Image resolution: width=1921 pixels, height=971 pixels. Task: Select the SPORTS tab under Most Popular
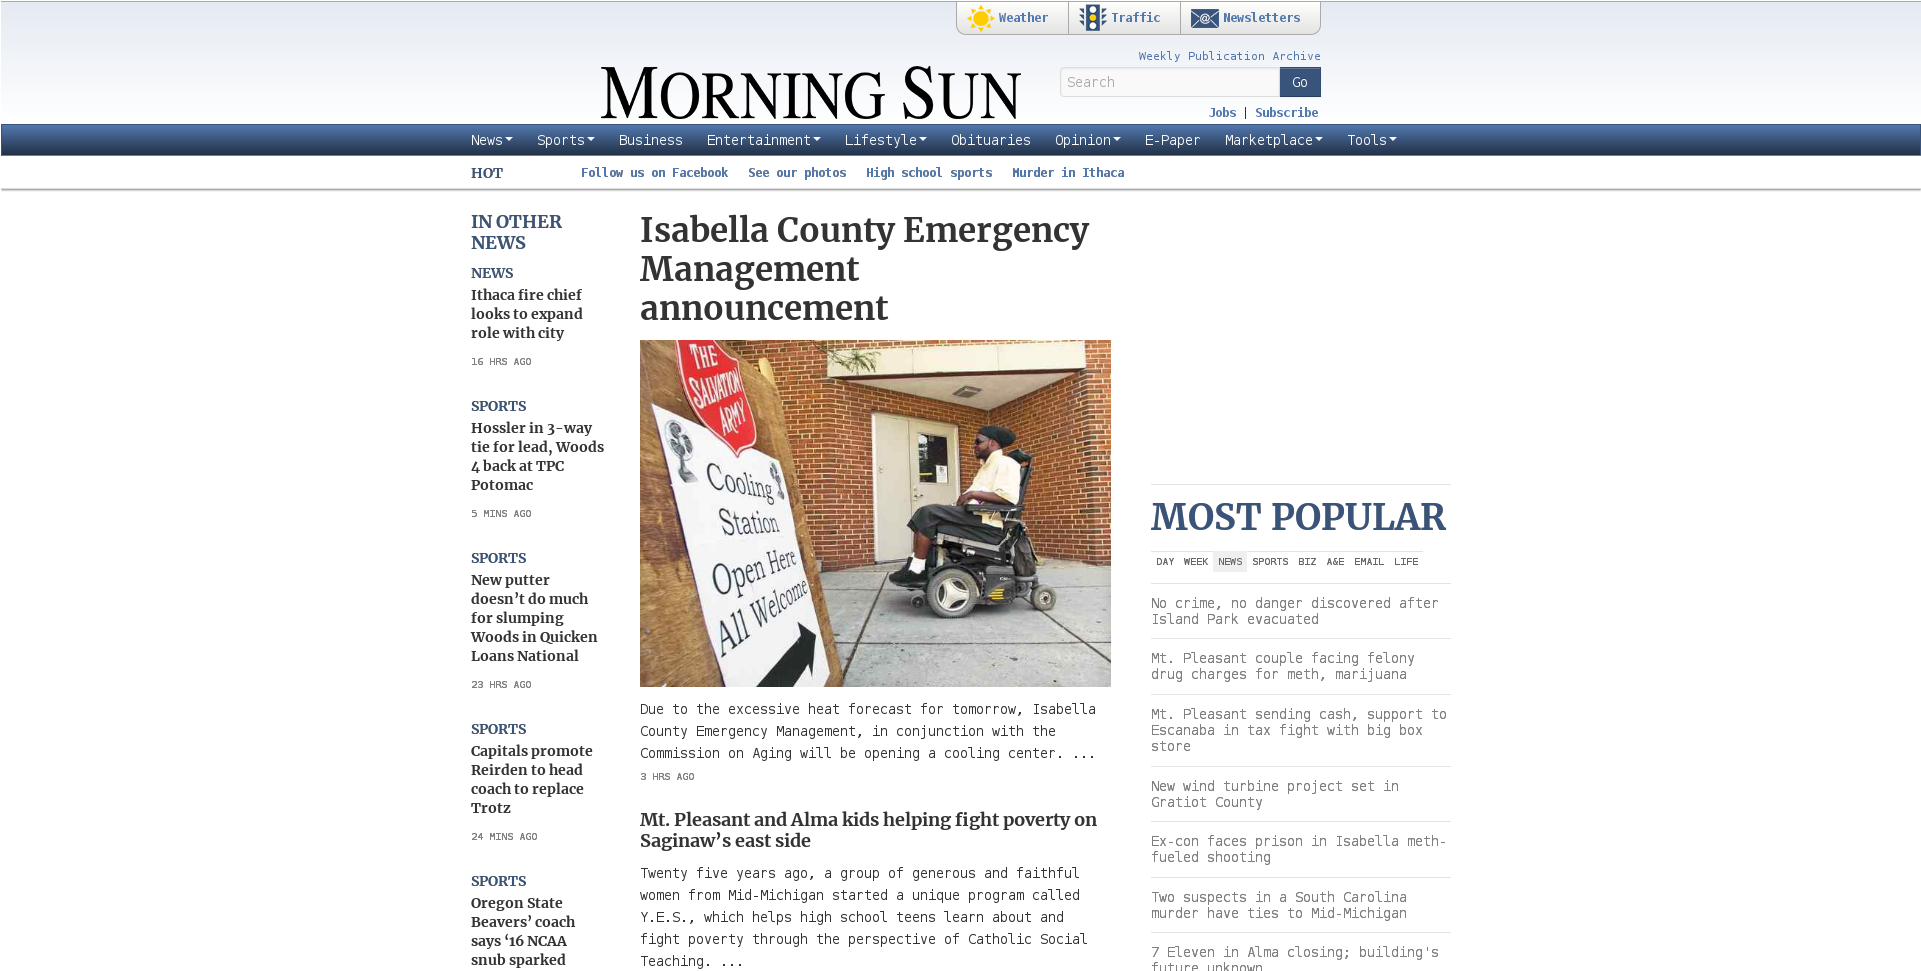(1270, 562)
